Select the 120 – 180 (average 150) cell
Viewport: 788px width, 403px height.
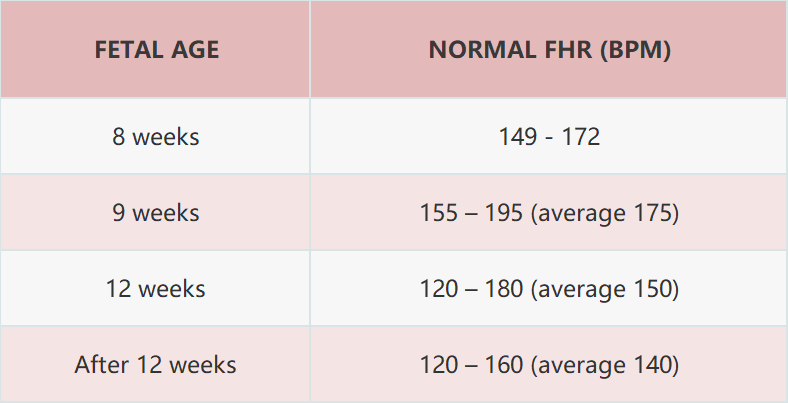(549, 288)
